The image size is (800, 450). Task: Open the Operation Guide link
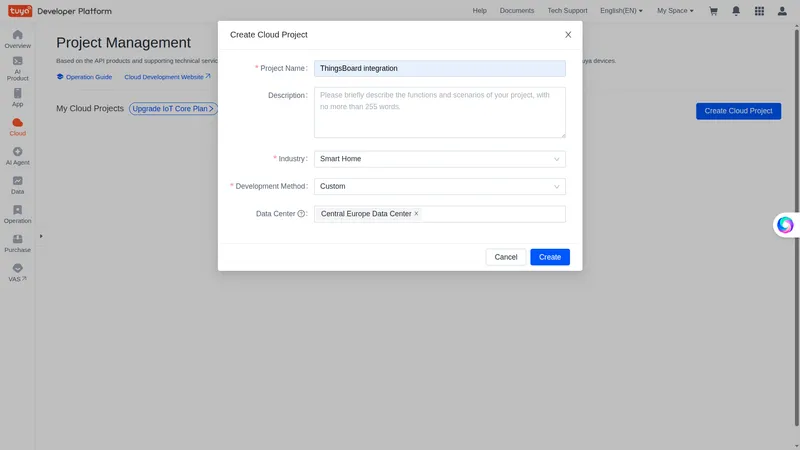84,77
